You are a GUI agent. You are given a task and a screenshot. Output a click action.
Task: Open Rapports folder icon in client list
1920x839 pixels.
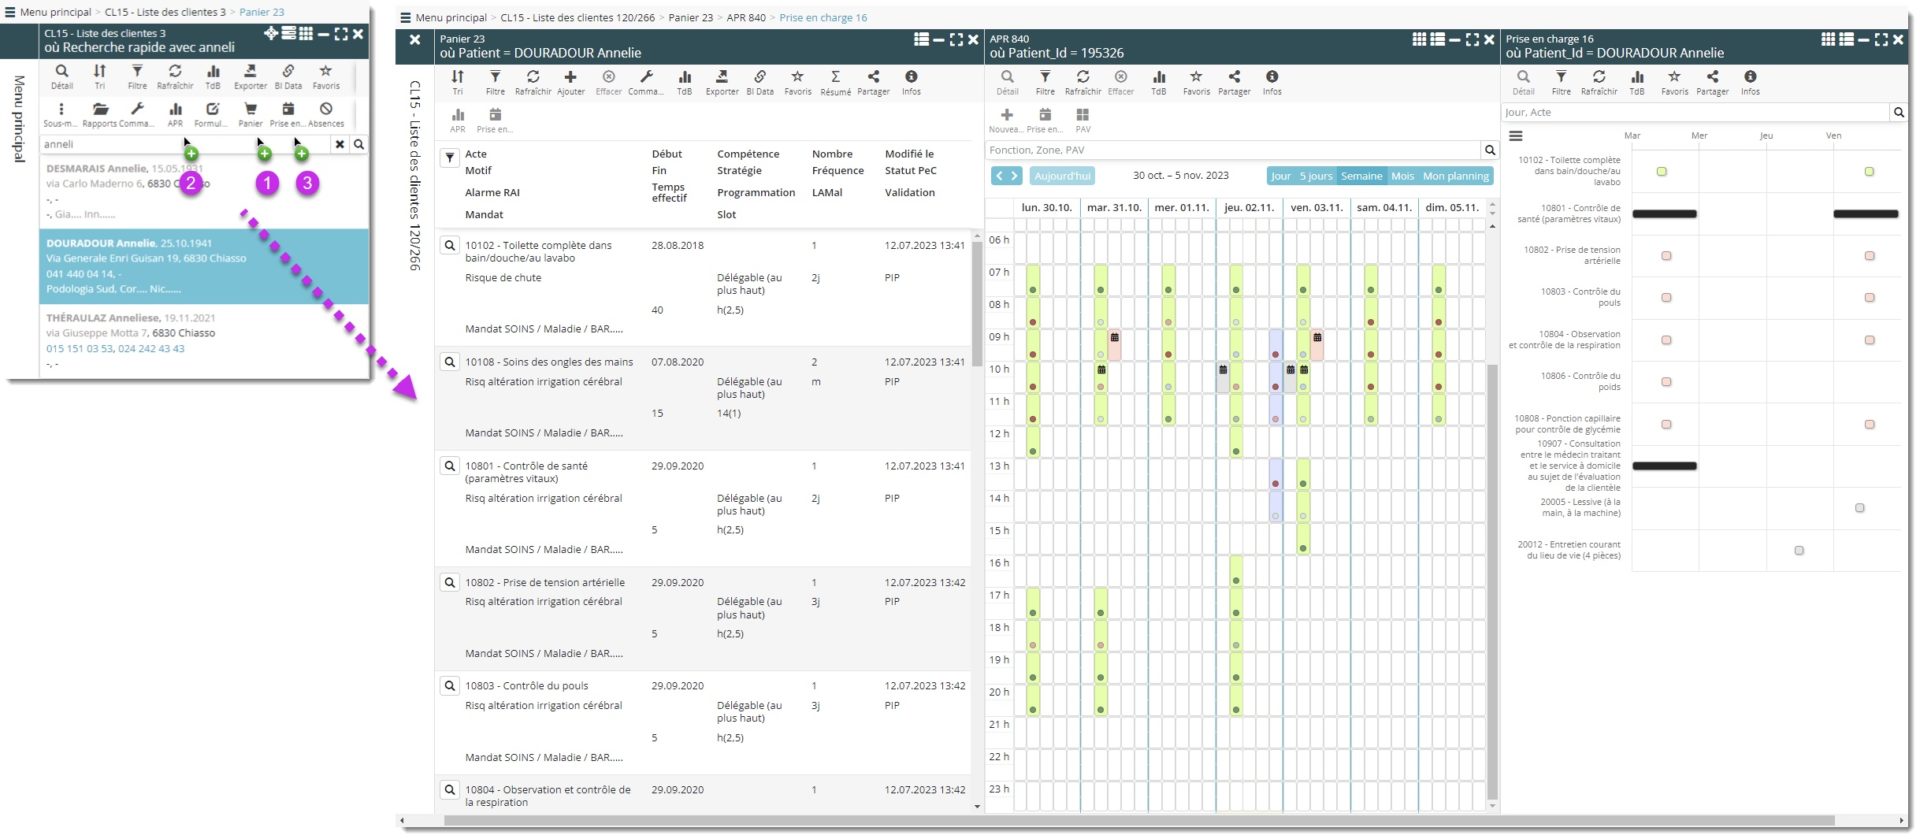100,110
